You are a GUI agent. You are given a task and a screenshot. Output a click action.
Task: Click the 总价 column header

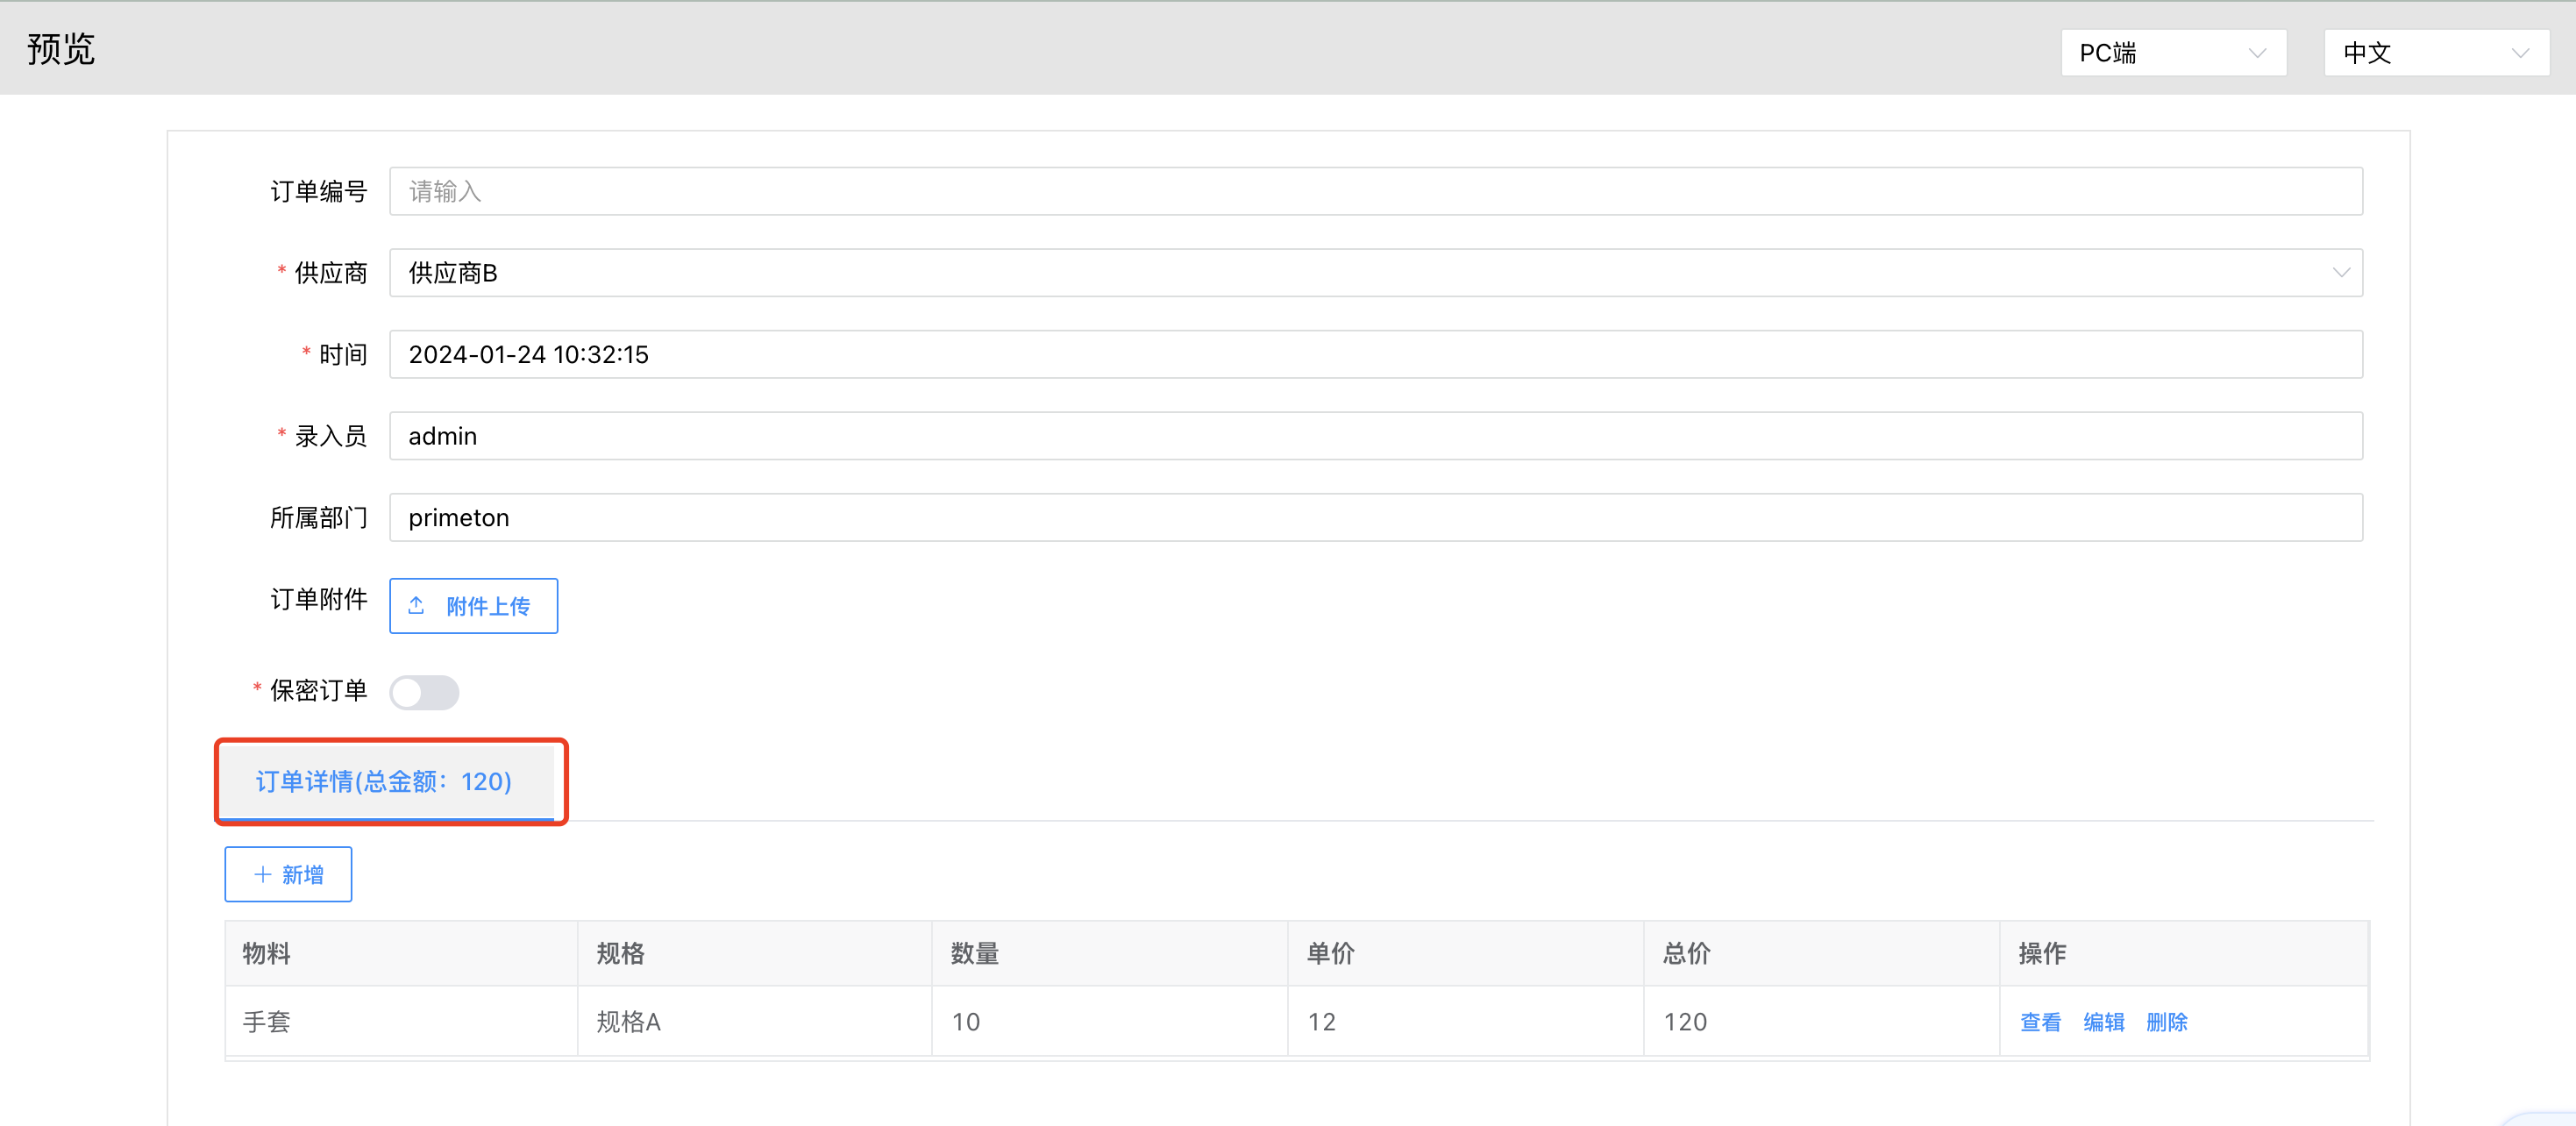click(x=1686, y=954)
